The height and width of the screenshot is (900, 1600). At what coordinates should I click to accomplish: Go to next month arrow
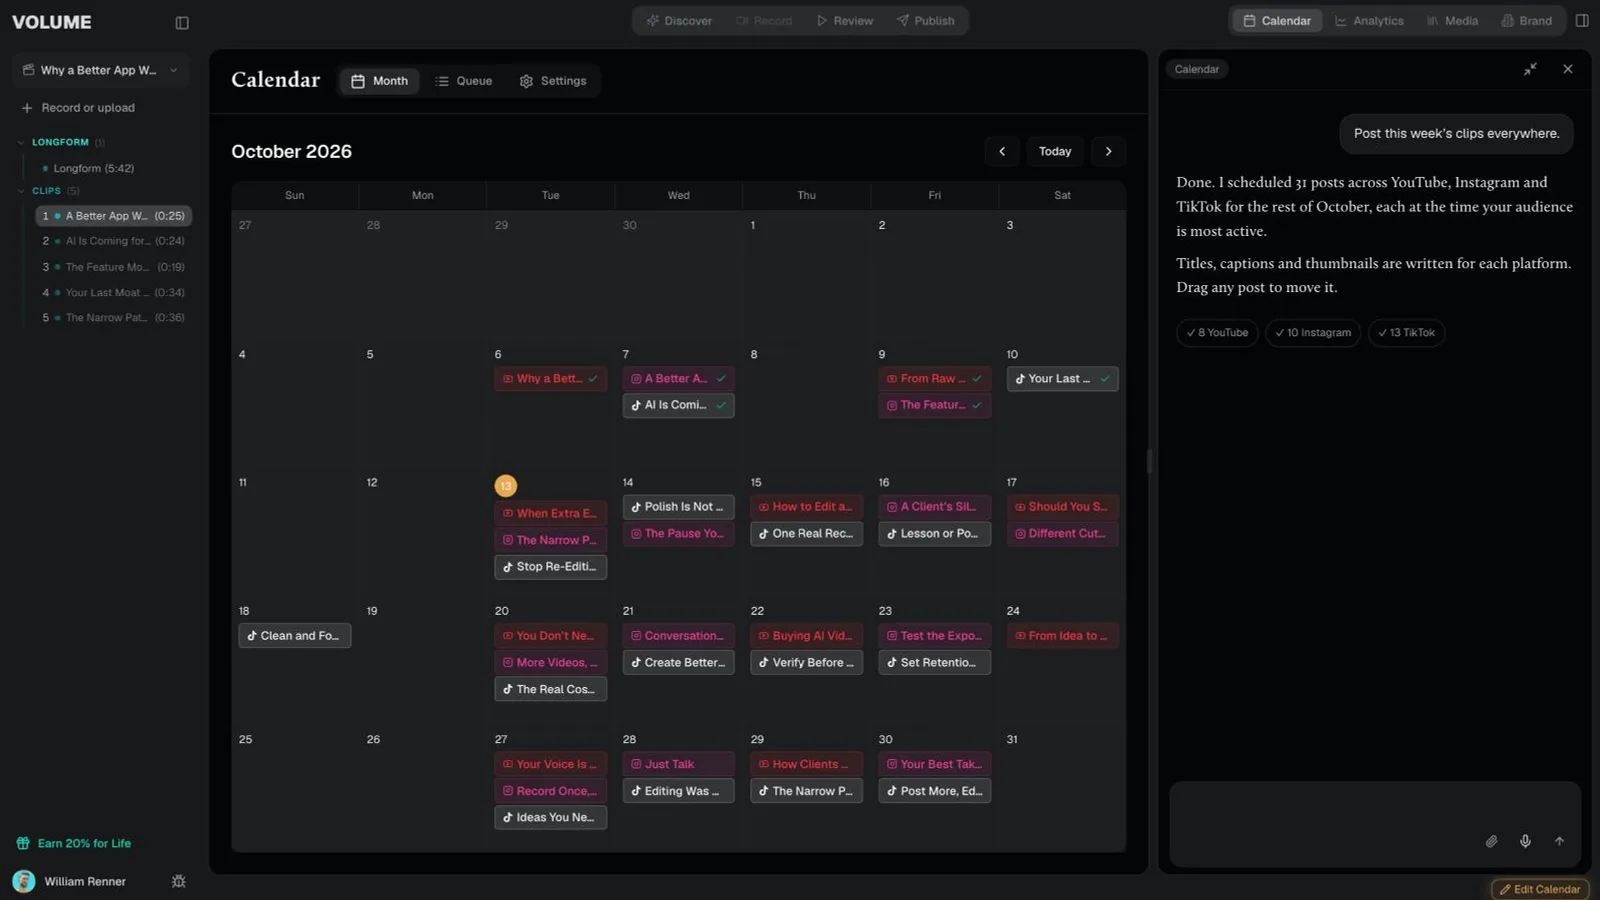(x=1108, y=151)
